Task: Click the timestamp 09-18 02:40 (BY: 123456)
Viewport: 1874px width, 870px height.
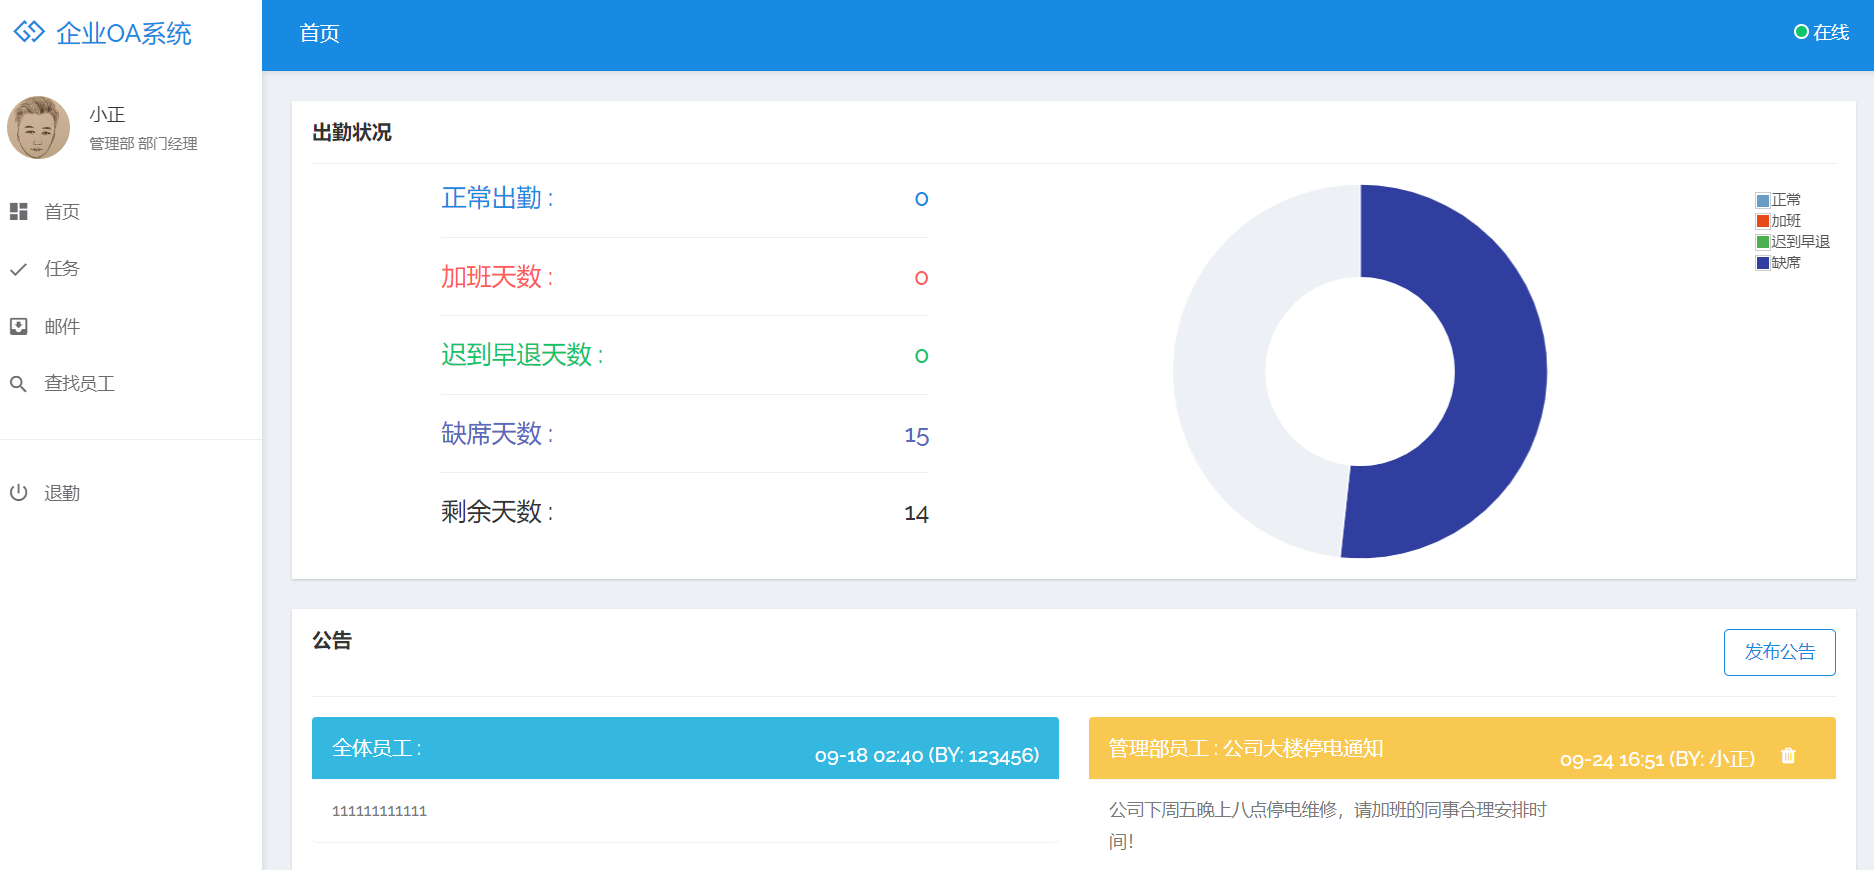Action: pyautogui.click(x=927, y=756)
